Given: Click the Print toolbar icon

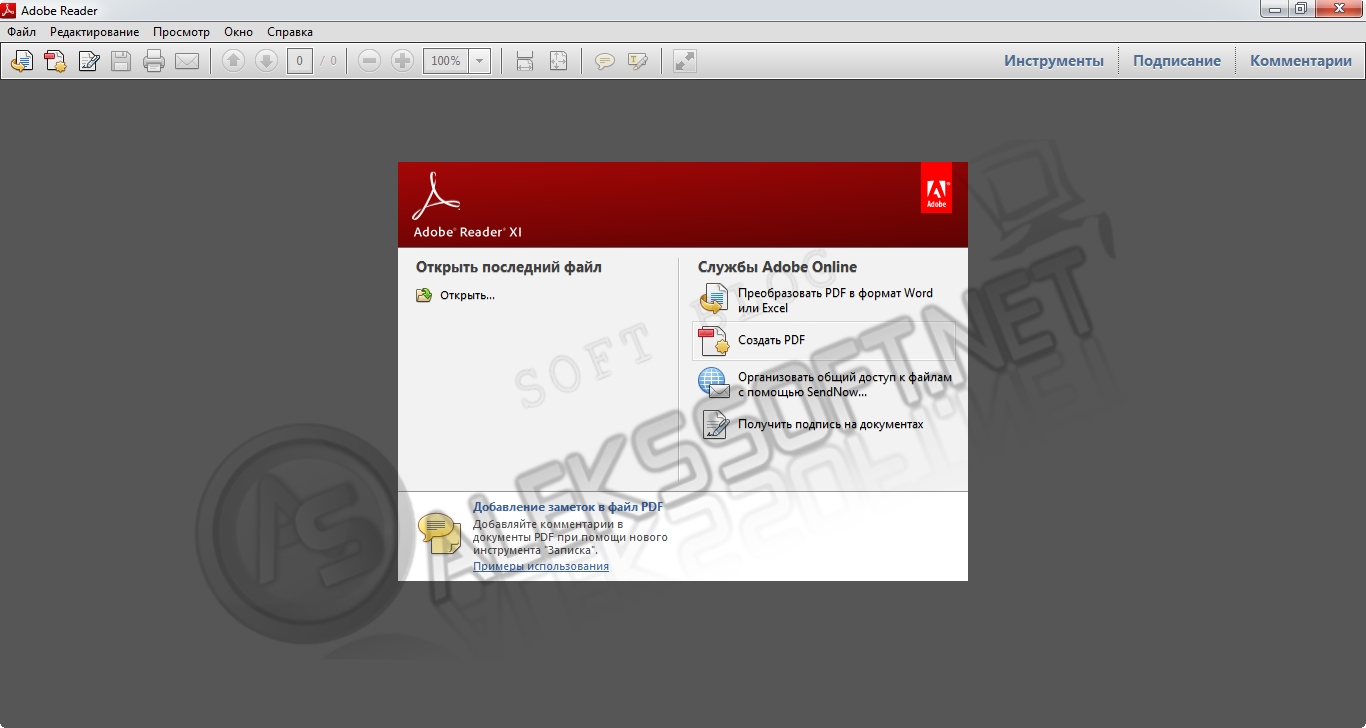Looking at the screenshot, I should click(x=153, y=61).
